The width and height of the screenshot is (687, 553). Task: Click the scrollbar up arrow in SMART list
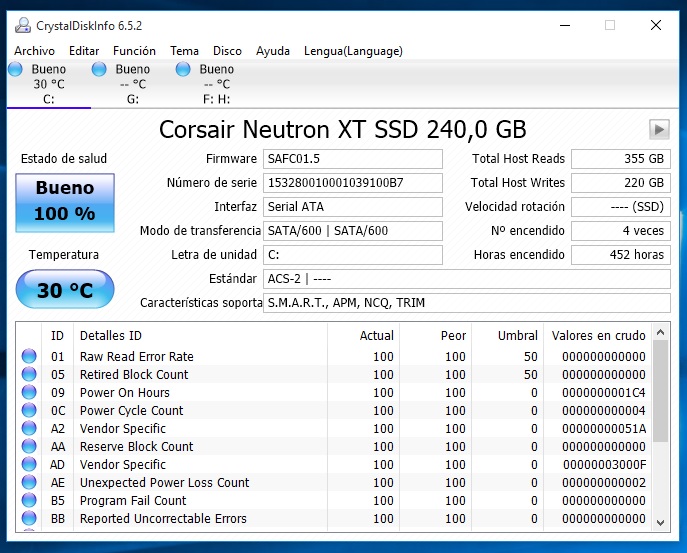(x=661, y=333)
